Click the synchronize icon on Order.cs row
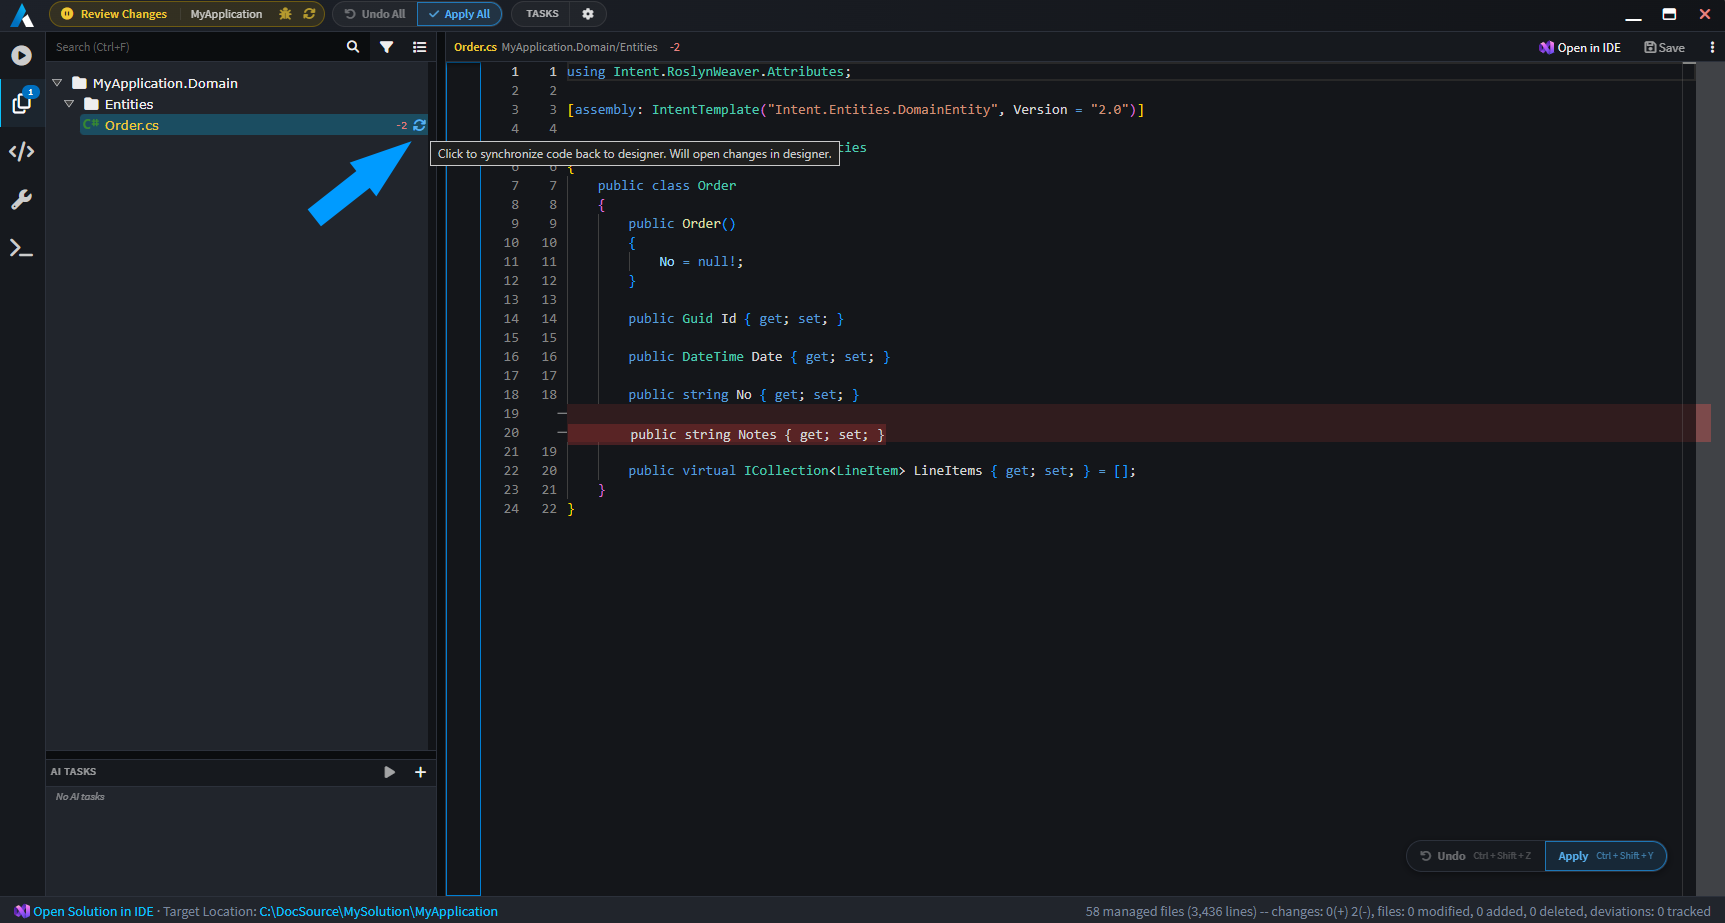 click(x=419, y=125)
